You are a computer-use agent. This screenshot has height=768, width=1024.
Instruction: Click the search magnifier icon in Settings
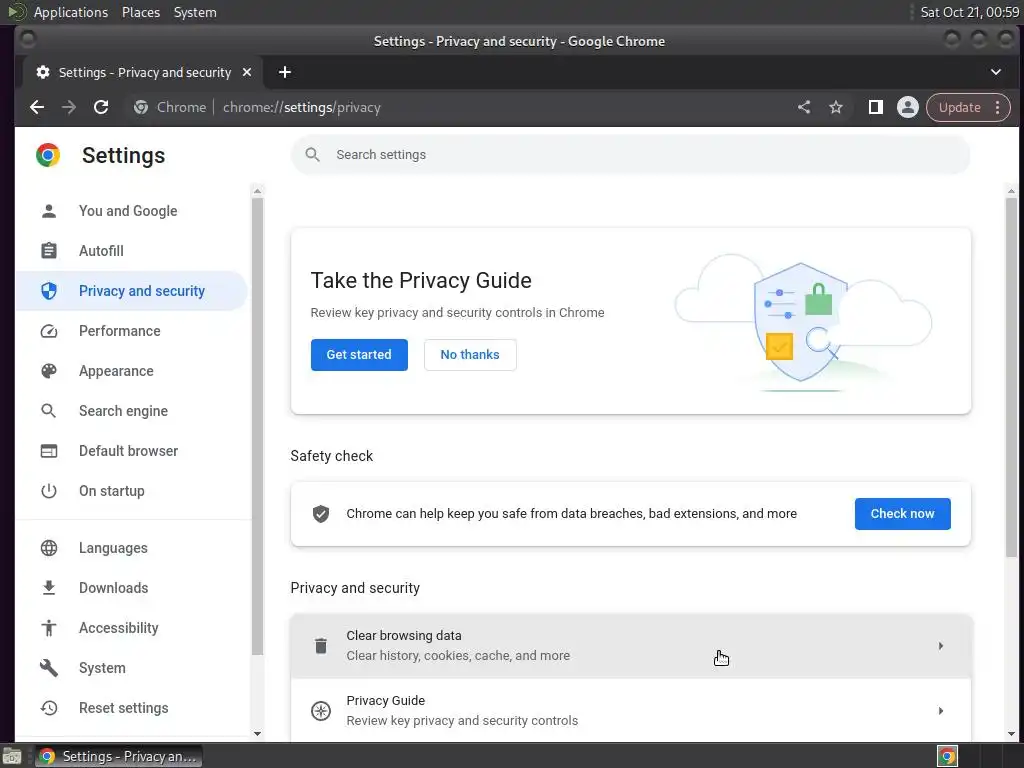pyautogui.click(x=313, y=155)
